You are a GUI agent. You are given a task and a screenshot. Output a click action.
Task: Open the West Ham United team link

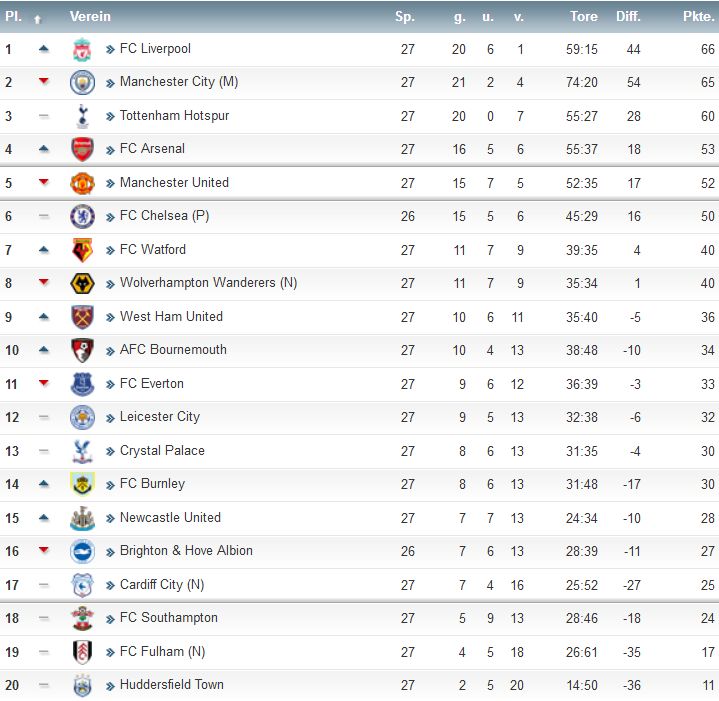coord(171,316)
